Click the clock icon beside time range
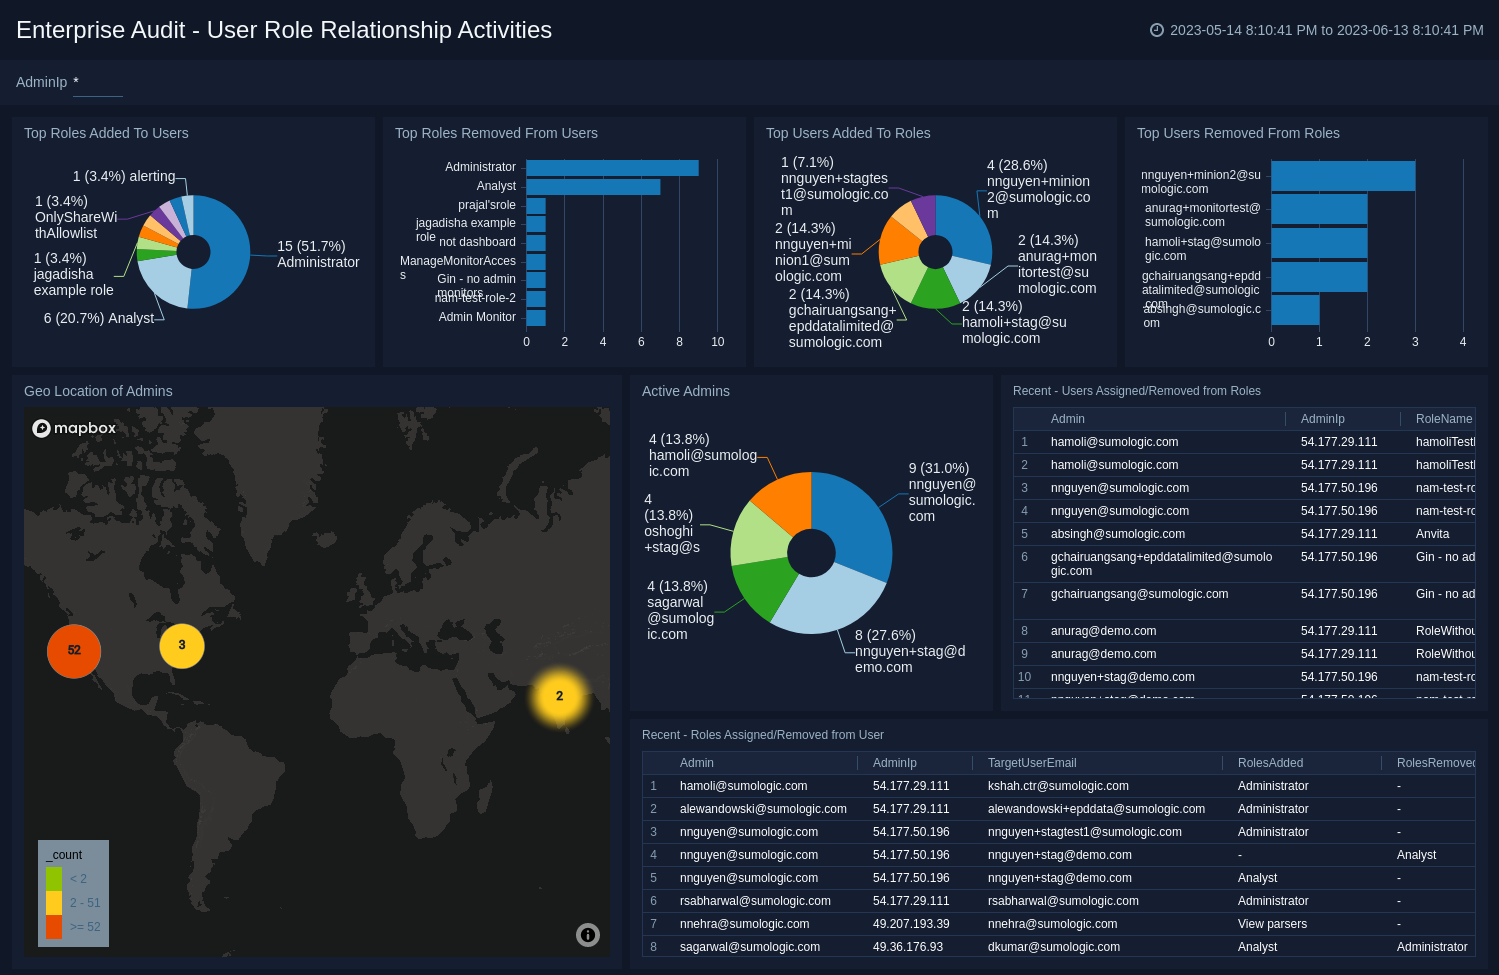1499x975 pixels. (1157, 30)
